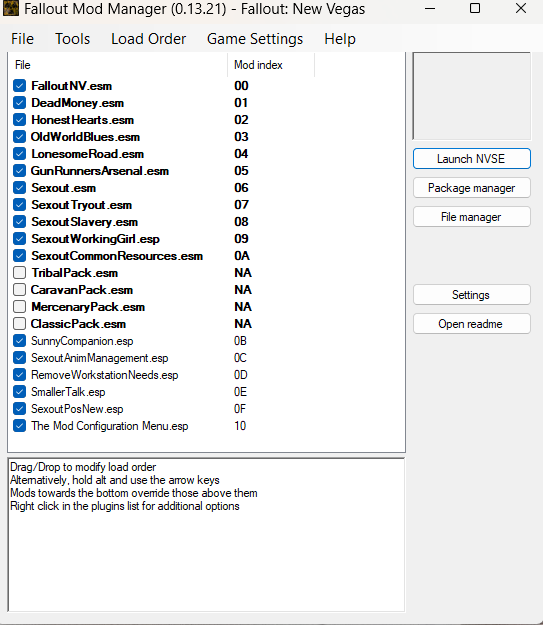Viewport: 543px width, 625px height.
Task: Toggle the LonesomeRoad.esm checkbox
Action: [20, 154]
